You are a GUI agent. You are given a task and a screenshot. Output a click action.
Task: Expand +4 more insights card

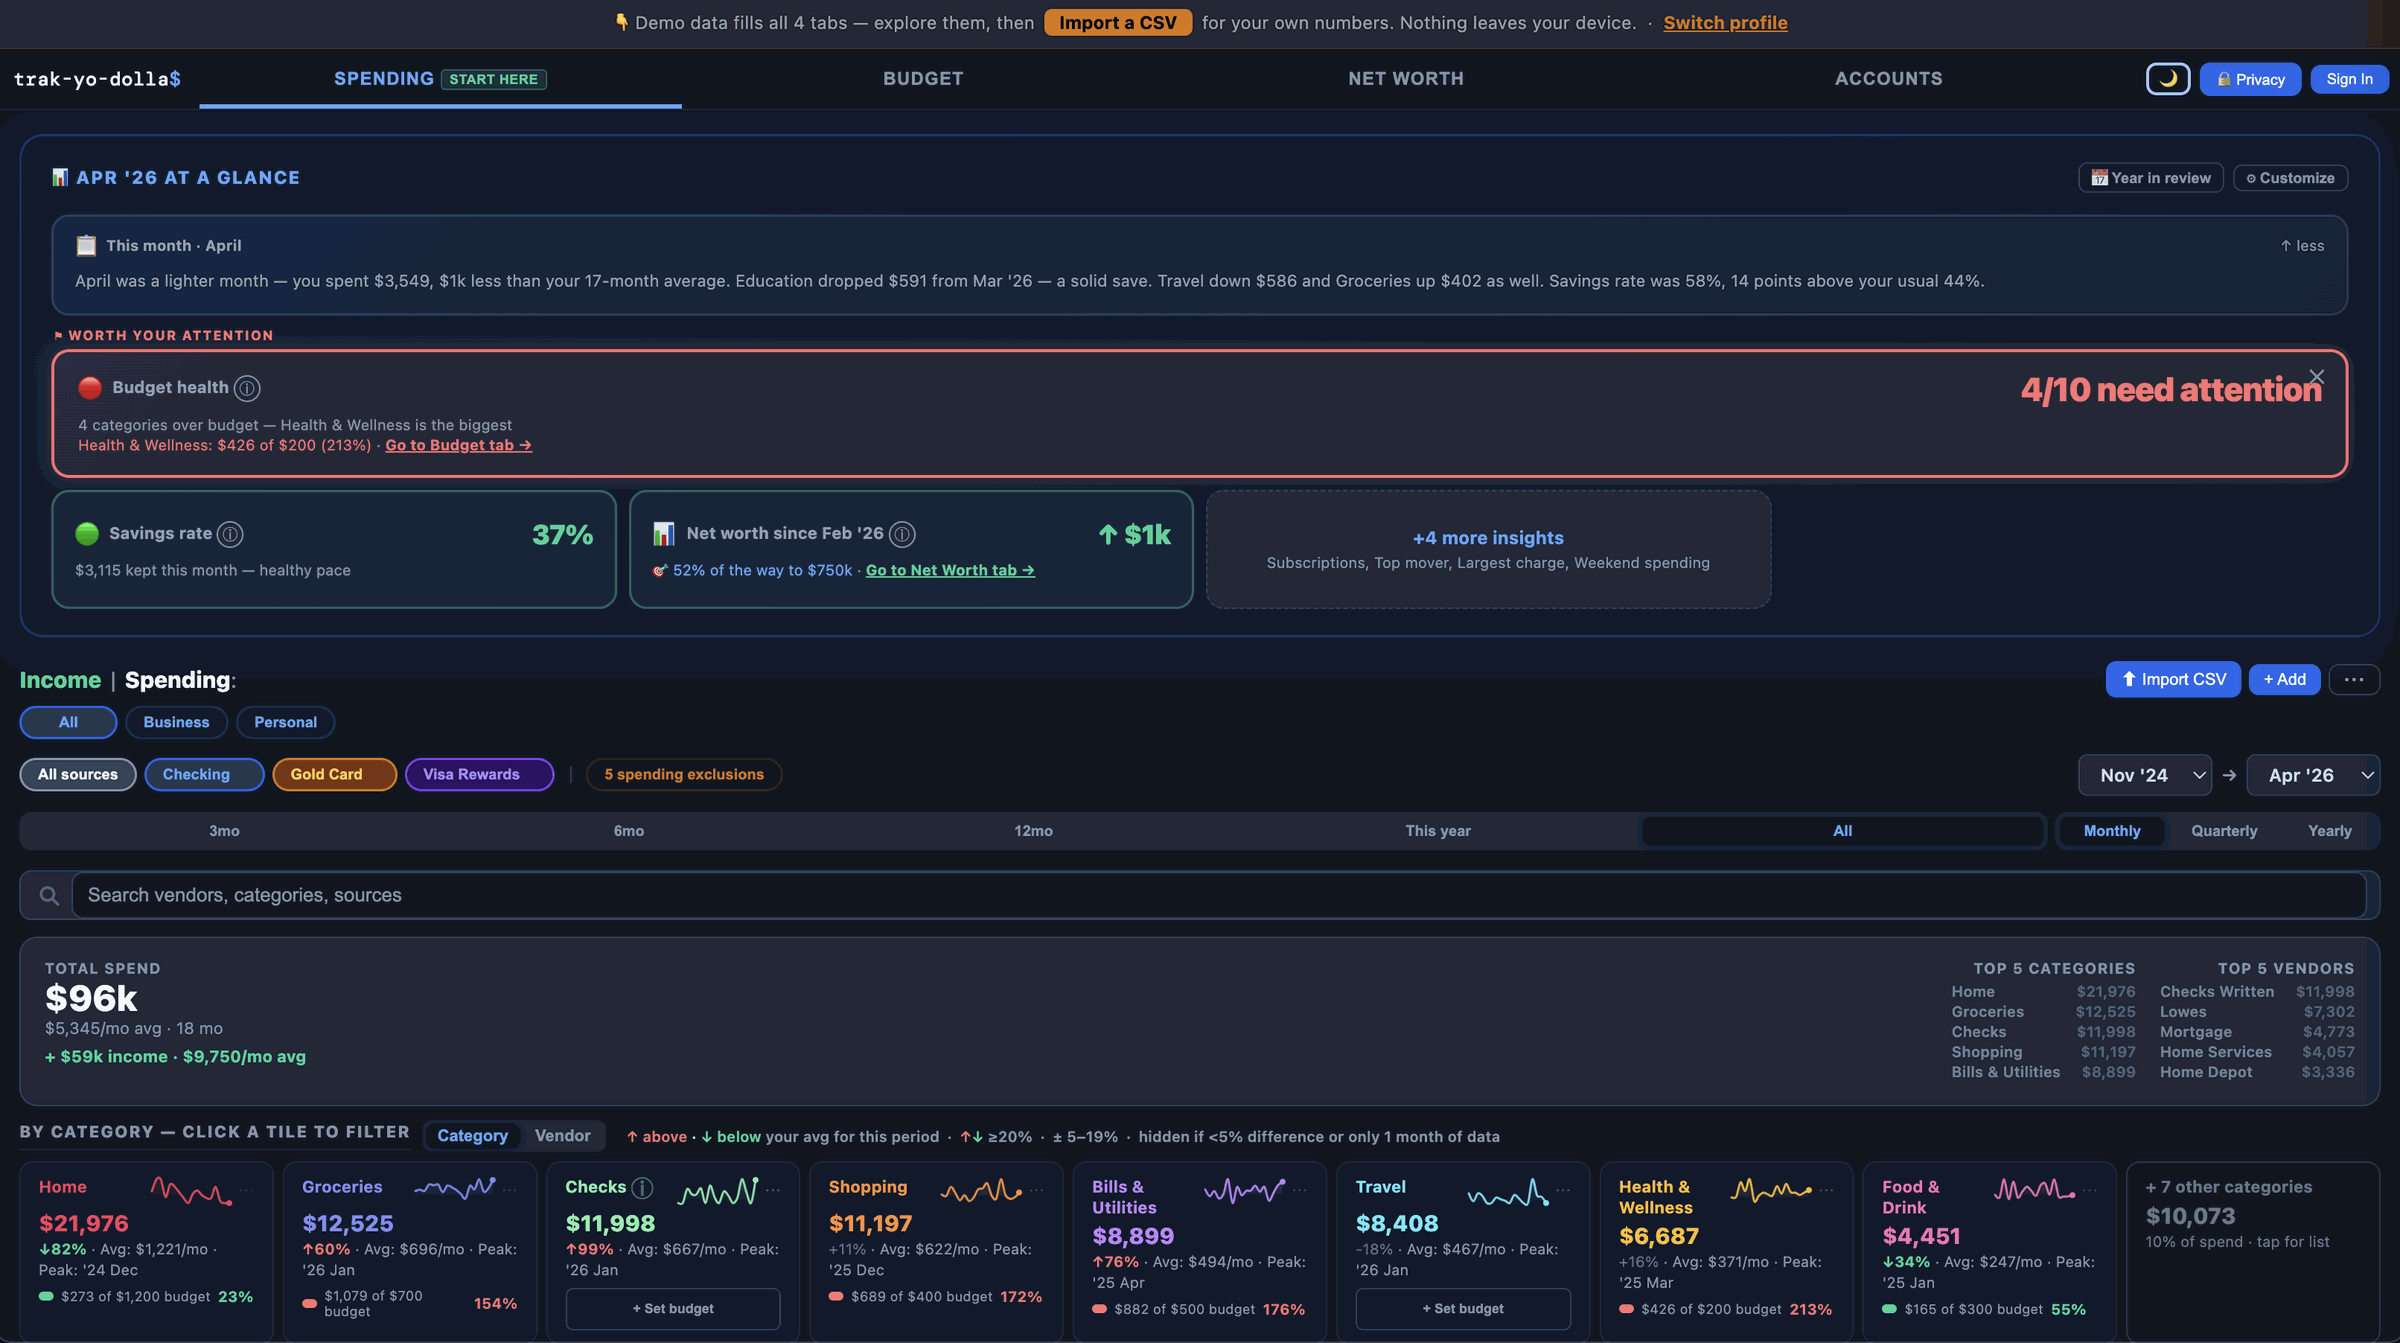click(1488, 549)
